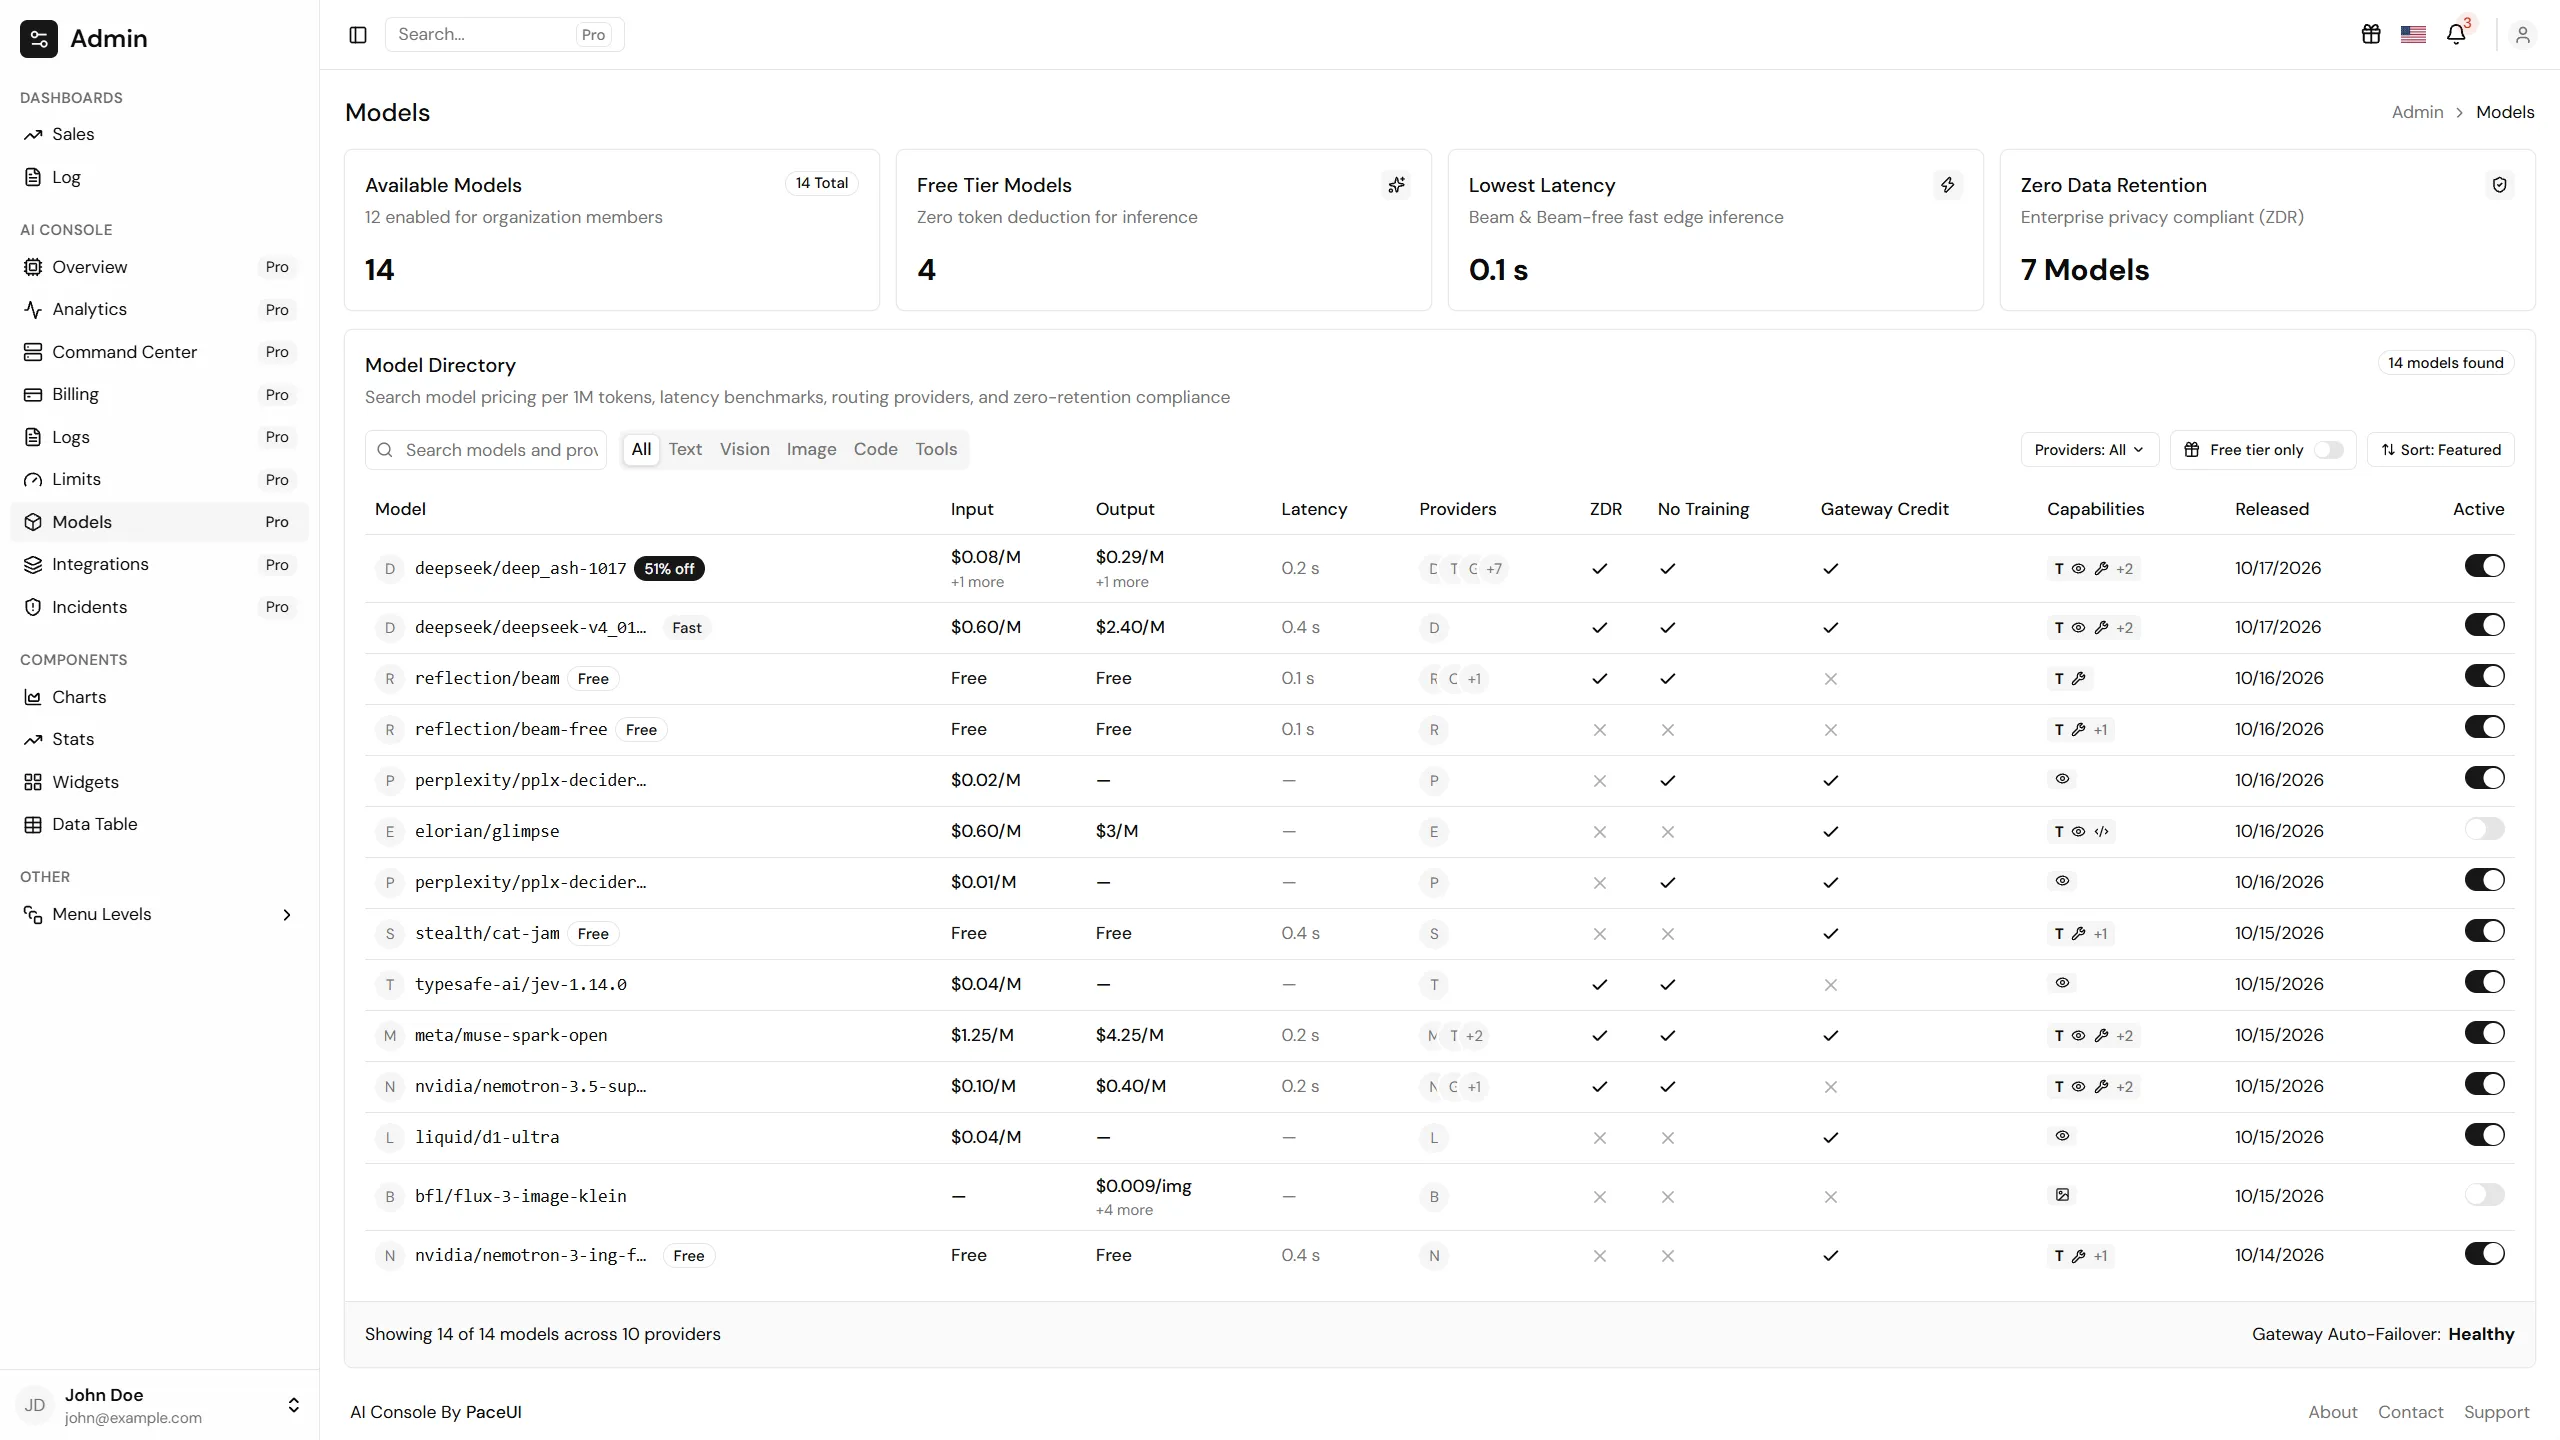The width and height of the screenshot is (2560, 1440).
Task: Open the Providers: All dropdown
Action: (x=2089, y=450)
